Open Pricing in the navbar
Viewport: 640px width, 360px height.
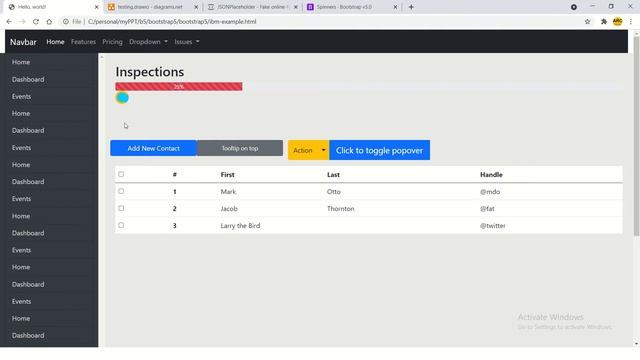tap(112, 42)
